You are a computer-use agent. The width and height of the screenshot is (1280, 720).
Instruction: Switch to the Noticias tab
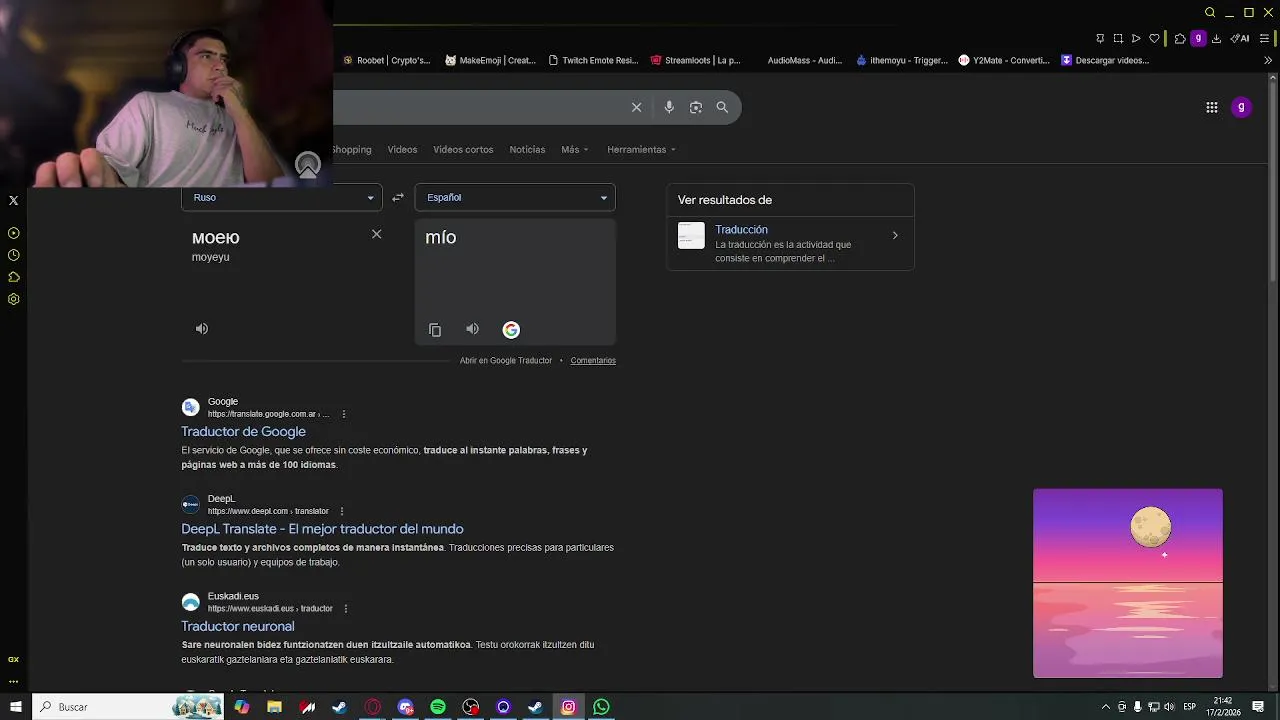tap(527, 149)
